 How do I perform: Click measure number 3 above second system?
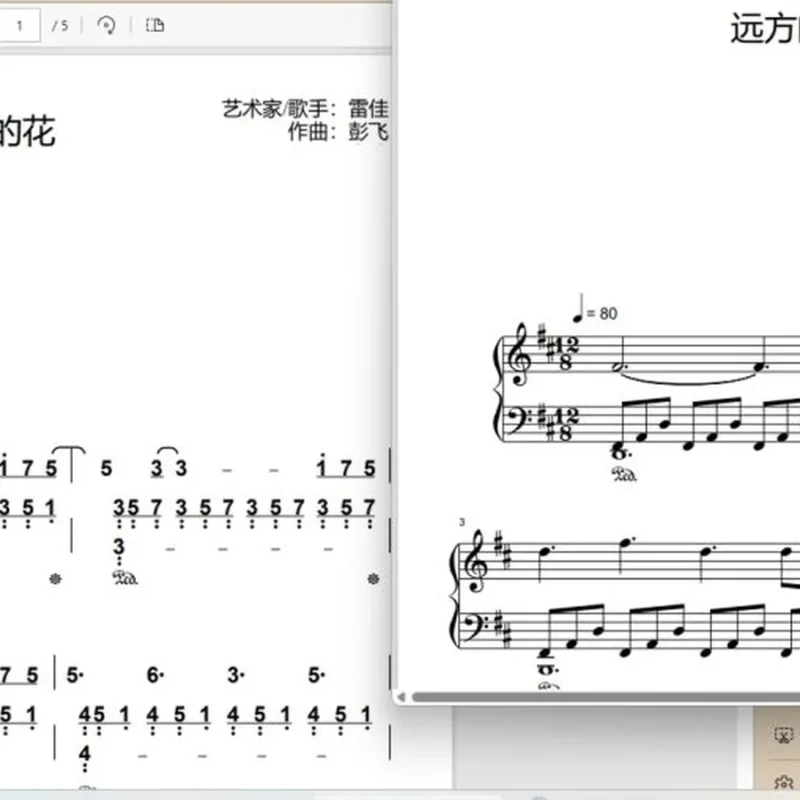click(x=462, y=522)
